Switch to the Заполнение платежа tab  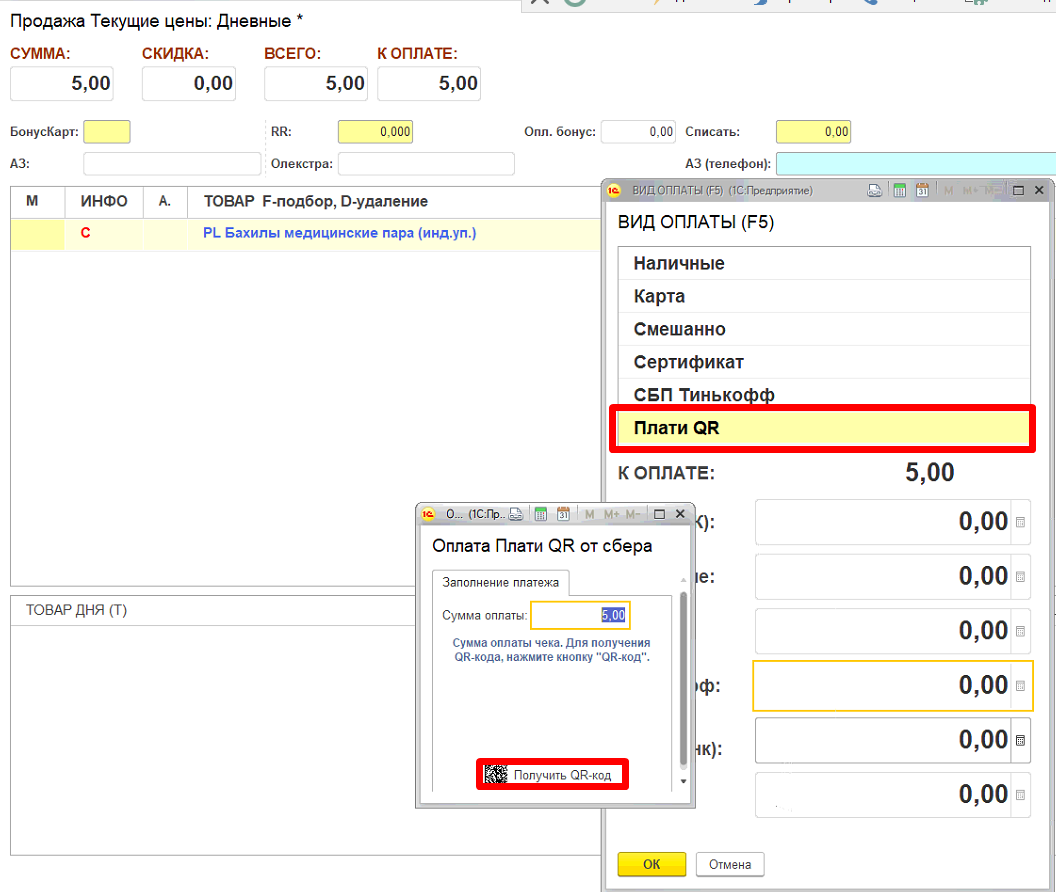pos(501,582)
